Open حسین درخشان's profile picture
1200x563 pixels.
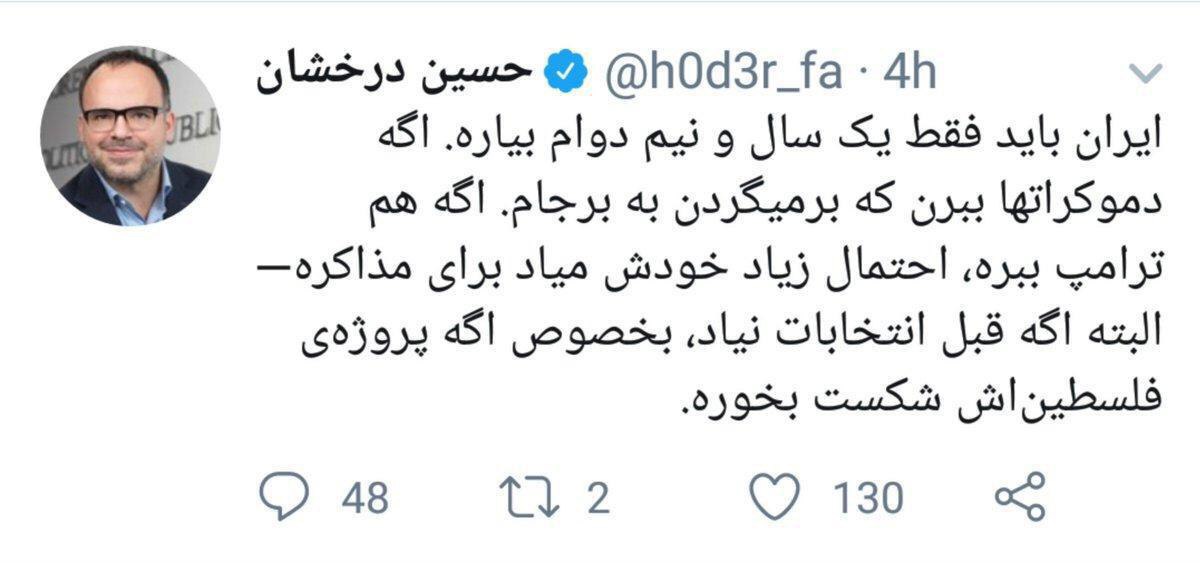coord(130,135)
